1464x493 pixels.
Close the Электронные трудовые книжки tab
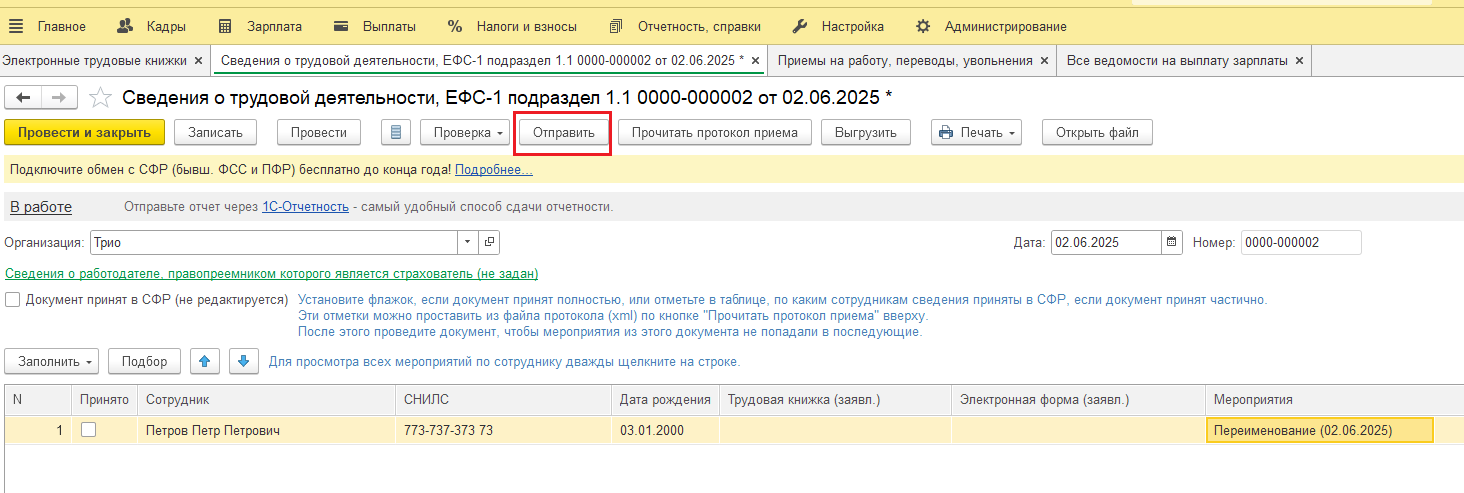198,61
